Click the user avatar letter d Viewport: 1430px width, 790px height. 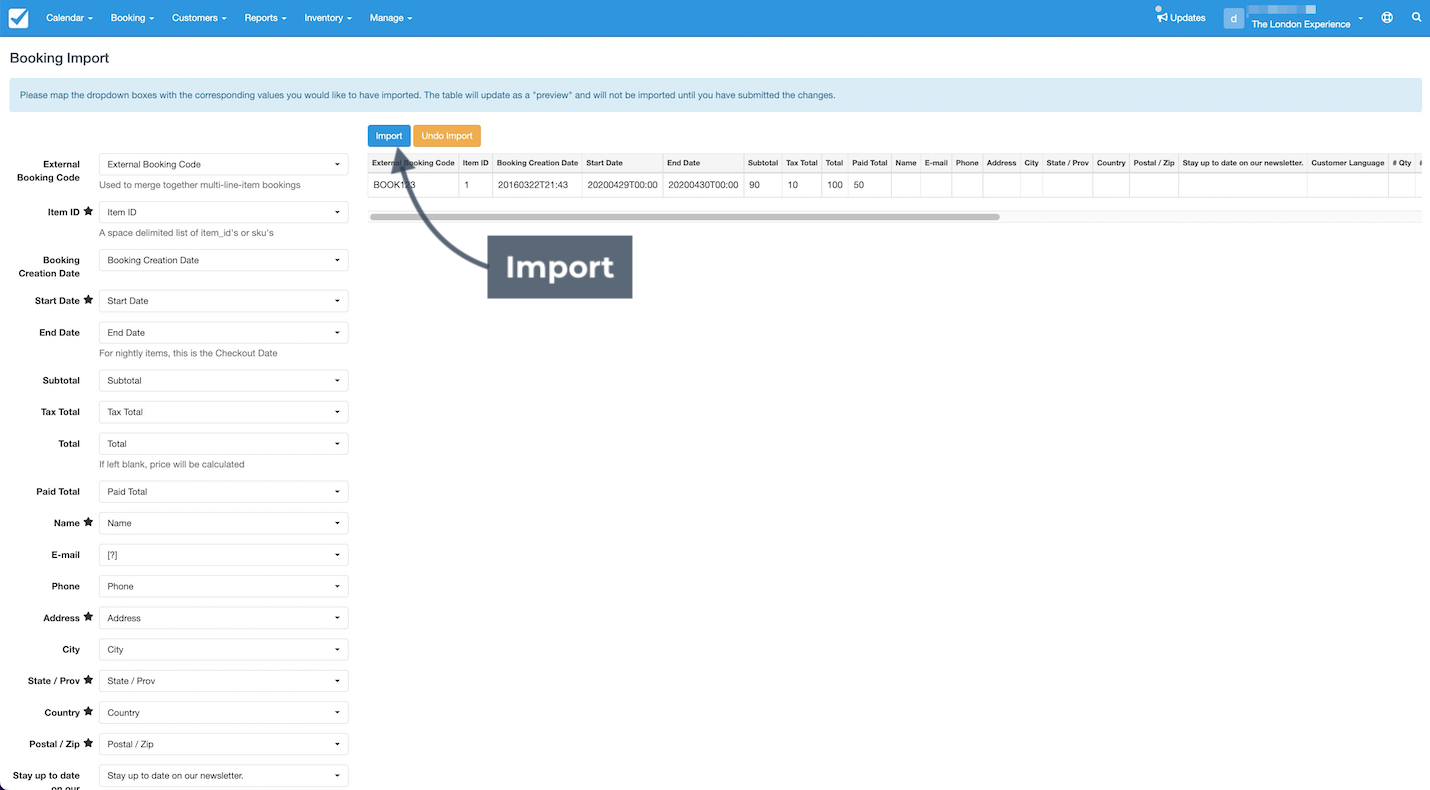point(1234,18)
